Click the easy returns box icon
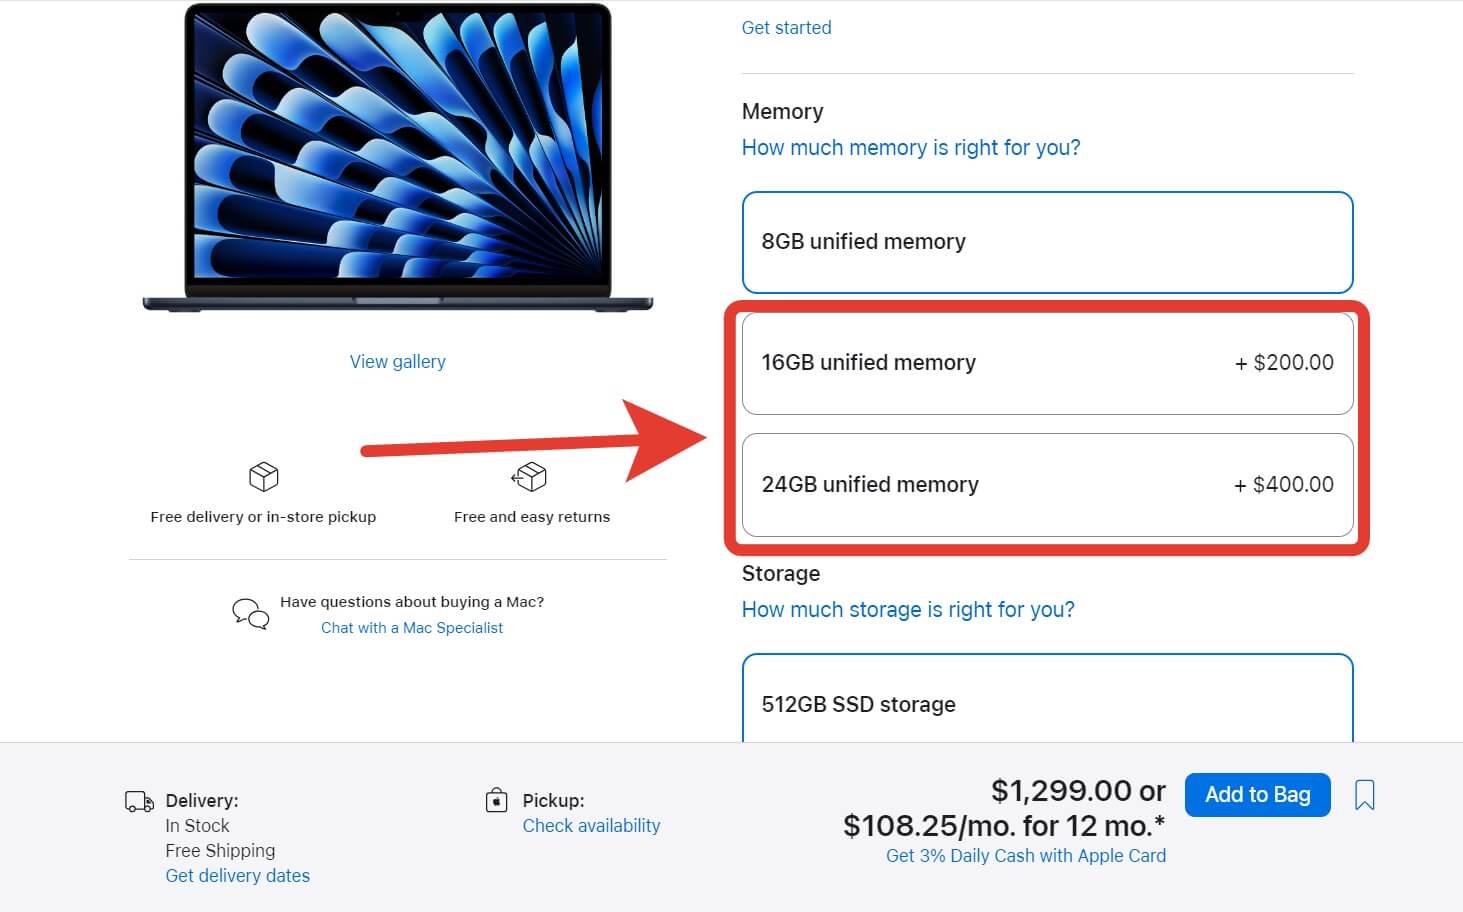1463x912 pixels. point(529,477)
